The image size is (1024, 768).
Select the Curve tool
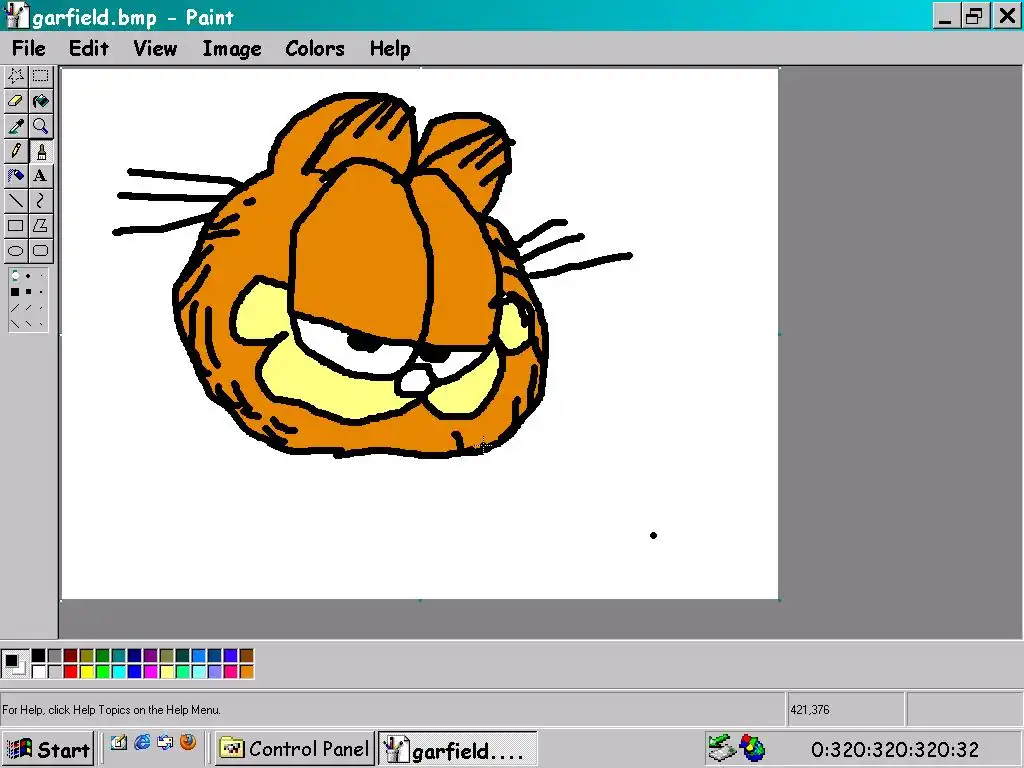pos(40,200)
